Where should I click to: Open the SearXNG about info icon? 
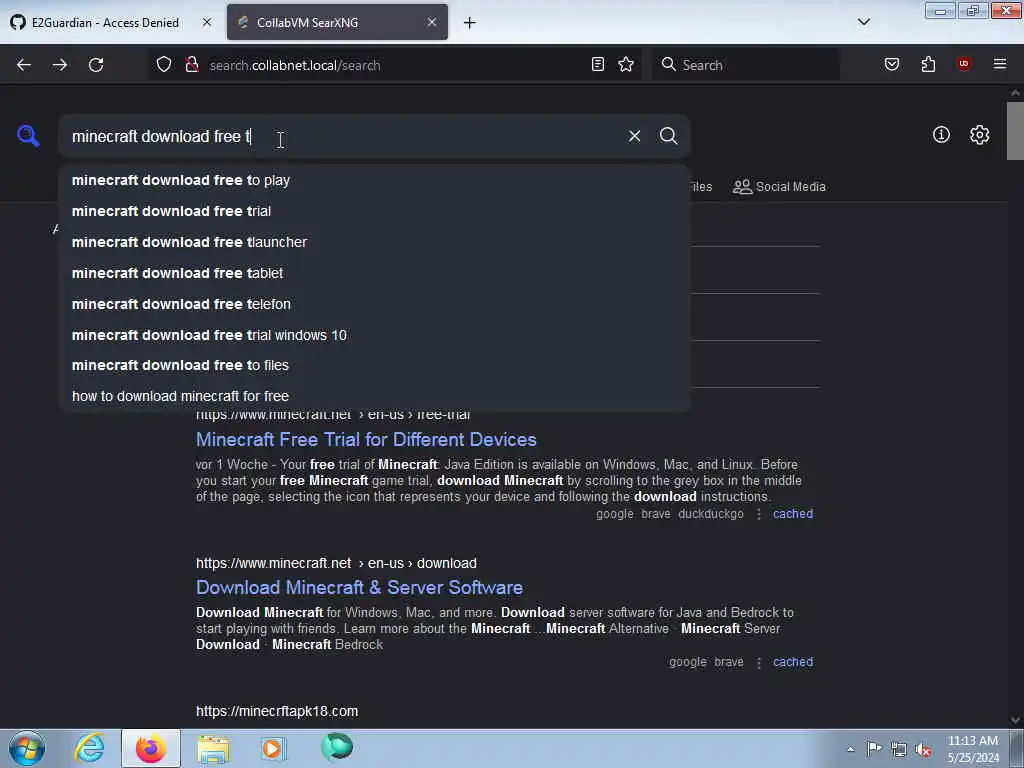point(940,135)
